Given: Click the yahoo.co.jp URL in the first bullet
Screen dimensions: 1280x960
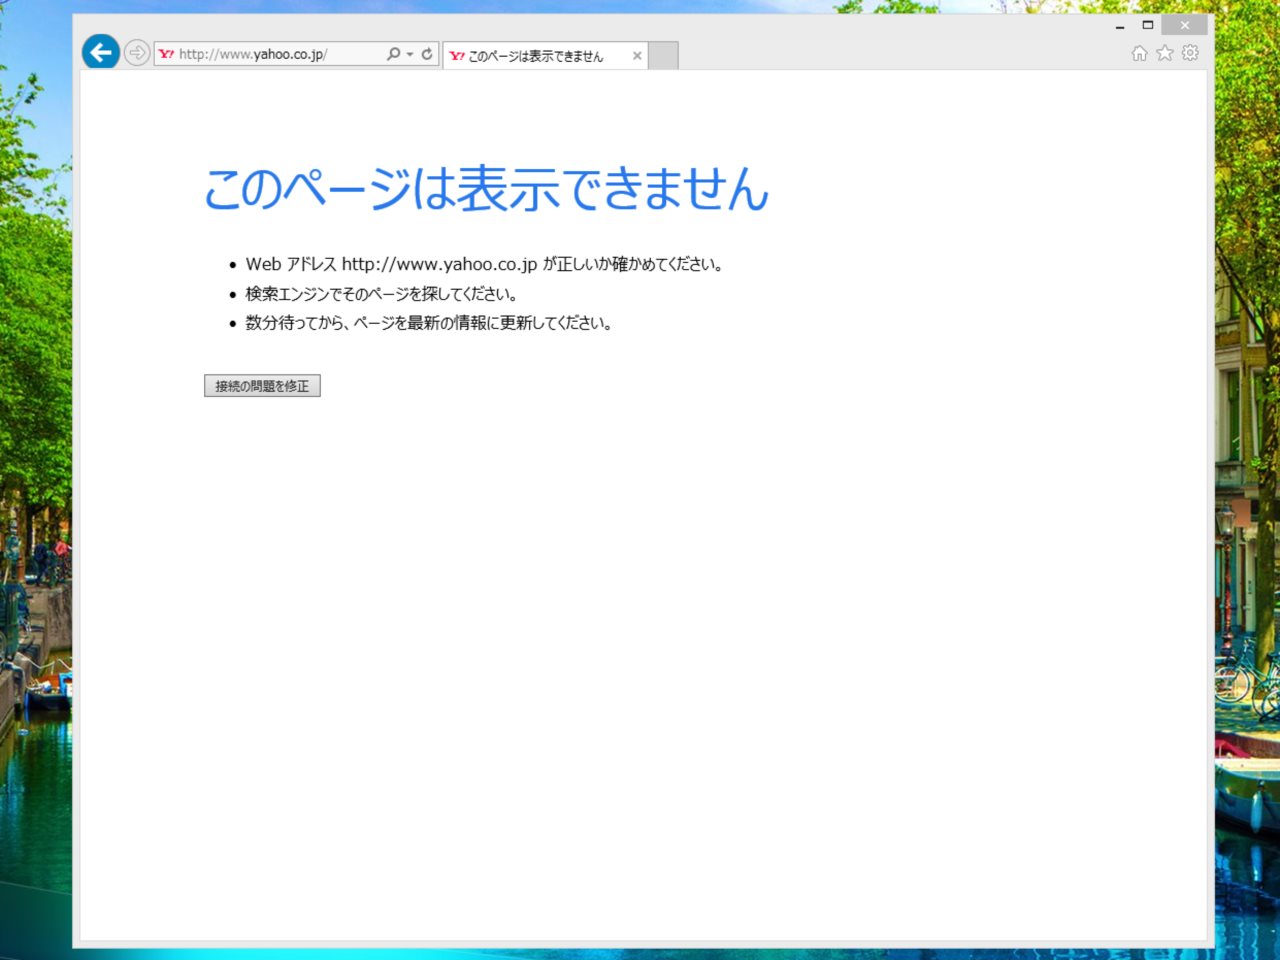Looking at the screenshot, I should click(x=439, y=264).
